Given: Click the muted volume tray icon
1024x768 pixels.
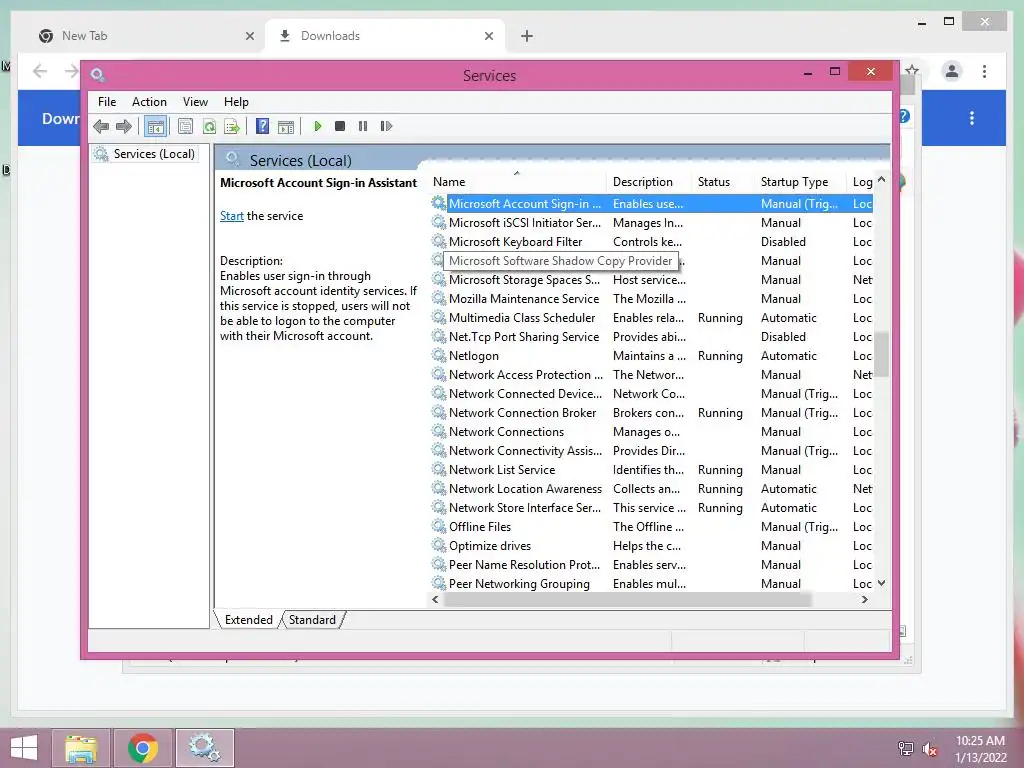Looking at the screenshot, I should pyautogui.click(x=930, y=749).
